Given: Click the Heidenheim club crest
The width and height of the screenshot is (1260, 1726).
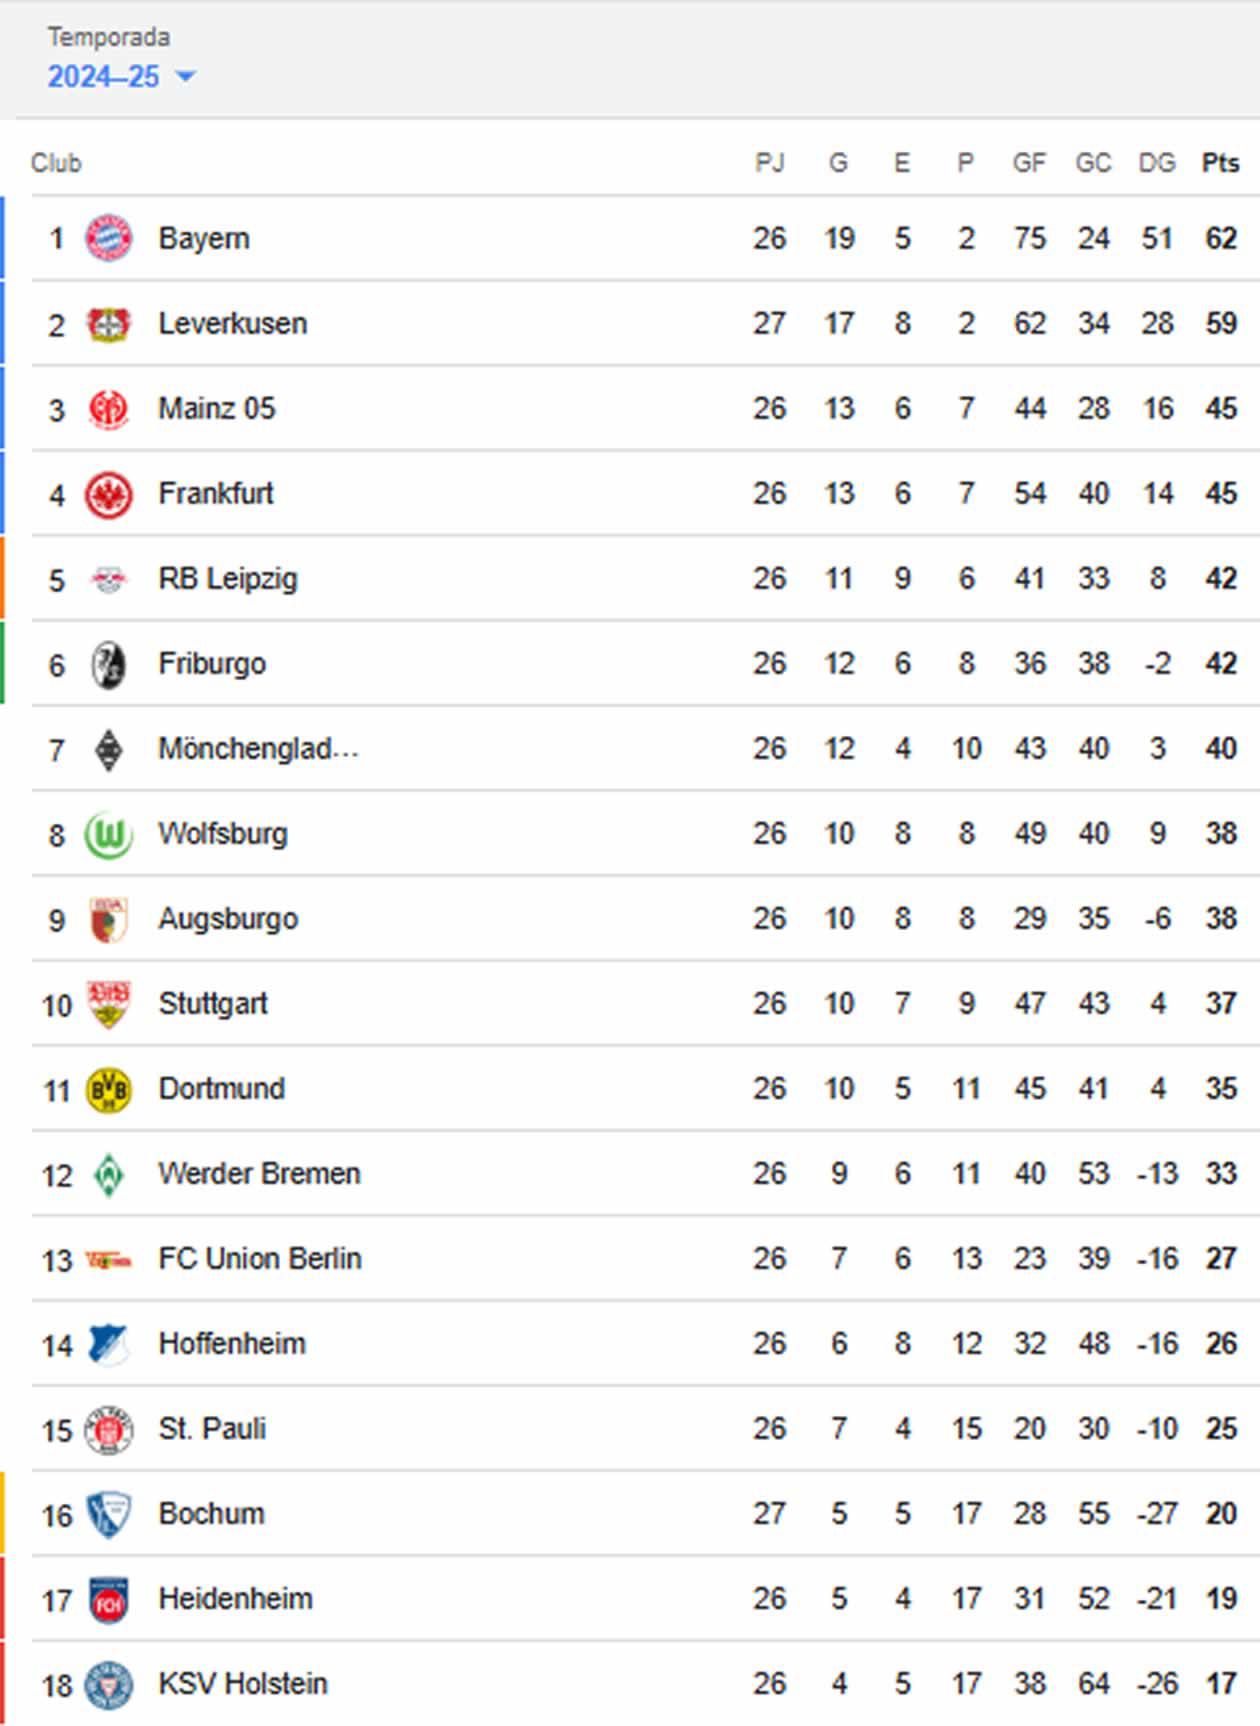Looking at the screenshot, I should pyautogui.click(x=110, y=1599).
